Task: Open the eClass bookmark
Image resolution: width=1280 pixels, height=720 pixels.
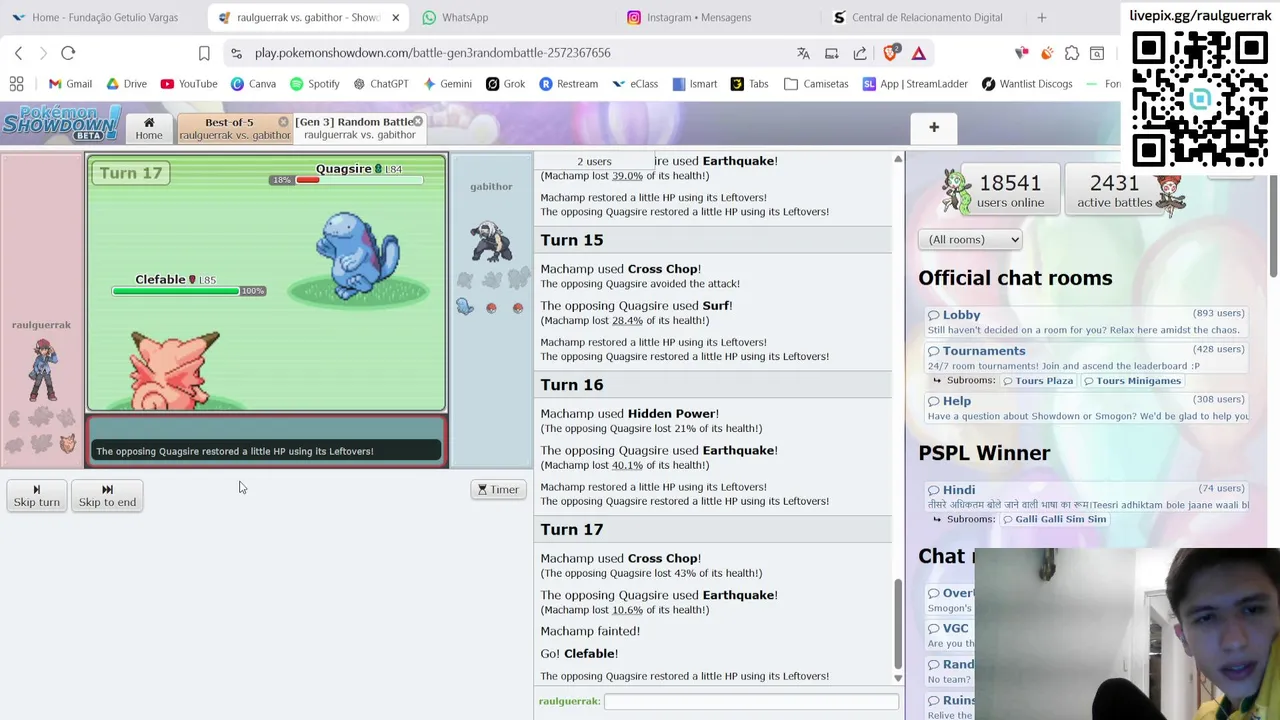Action: pos(635,84)
